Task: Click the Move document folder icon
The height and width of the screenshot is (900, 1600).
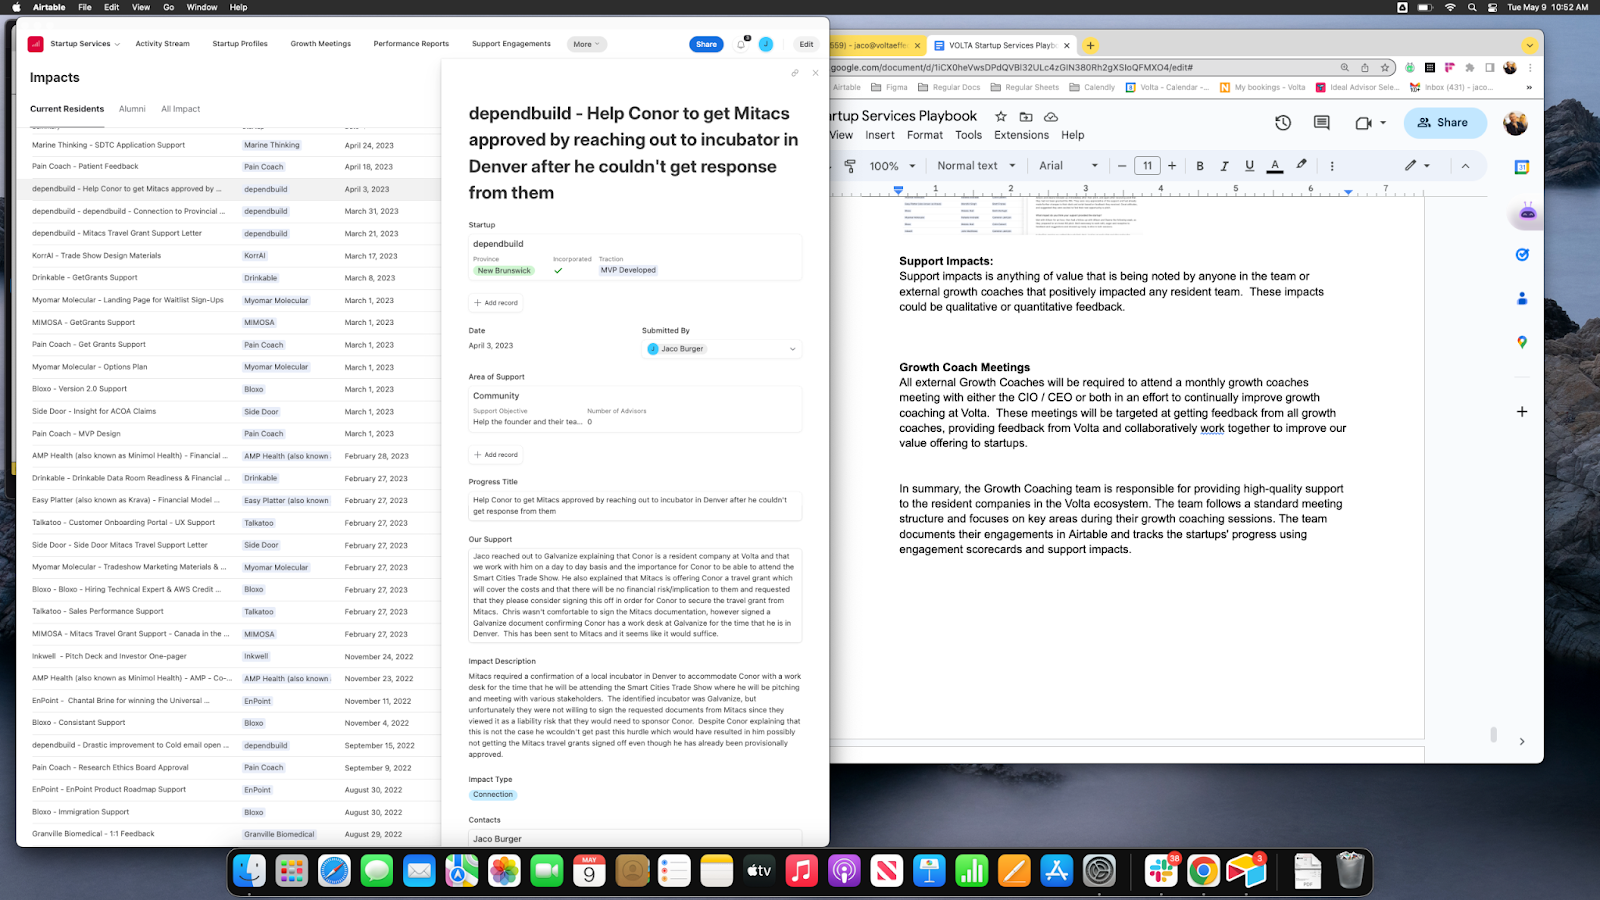Action: pos(1026,116)
